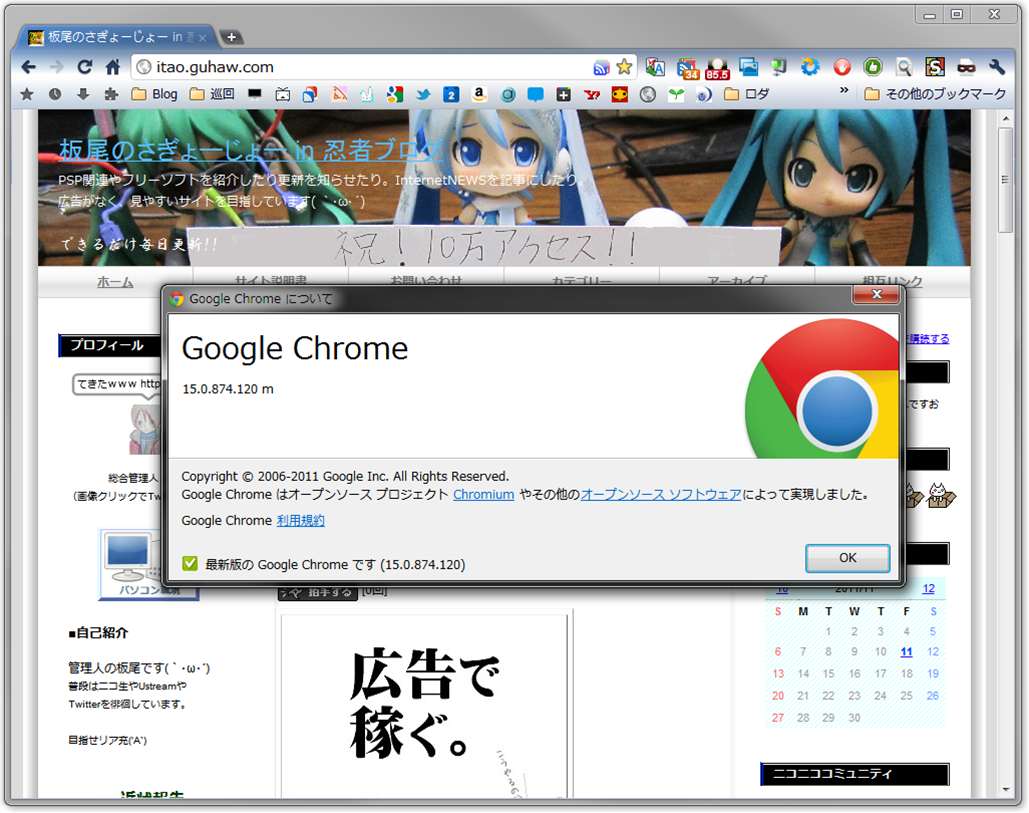Click the red down-arrow extension icon
The image size is (1029, 813).
point(842,67)
